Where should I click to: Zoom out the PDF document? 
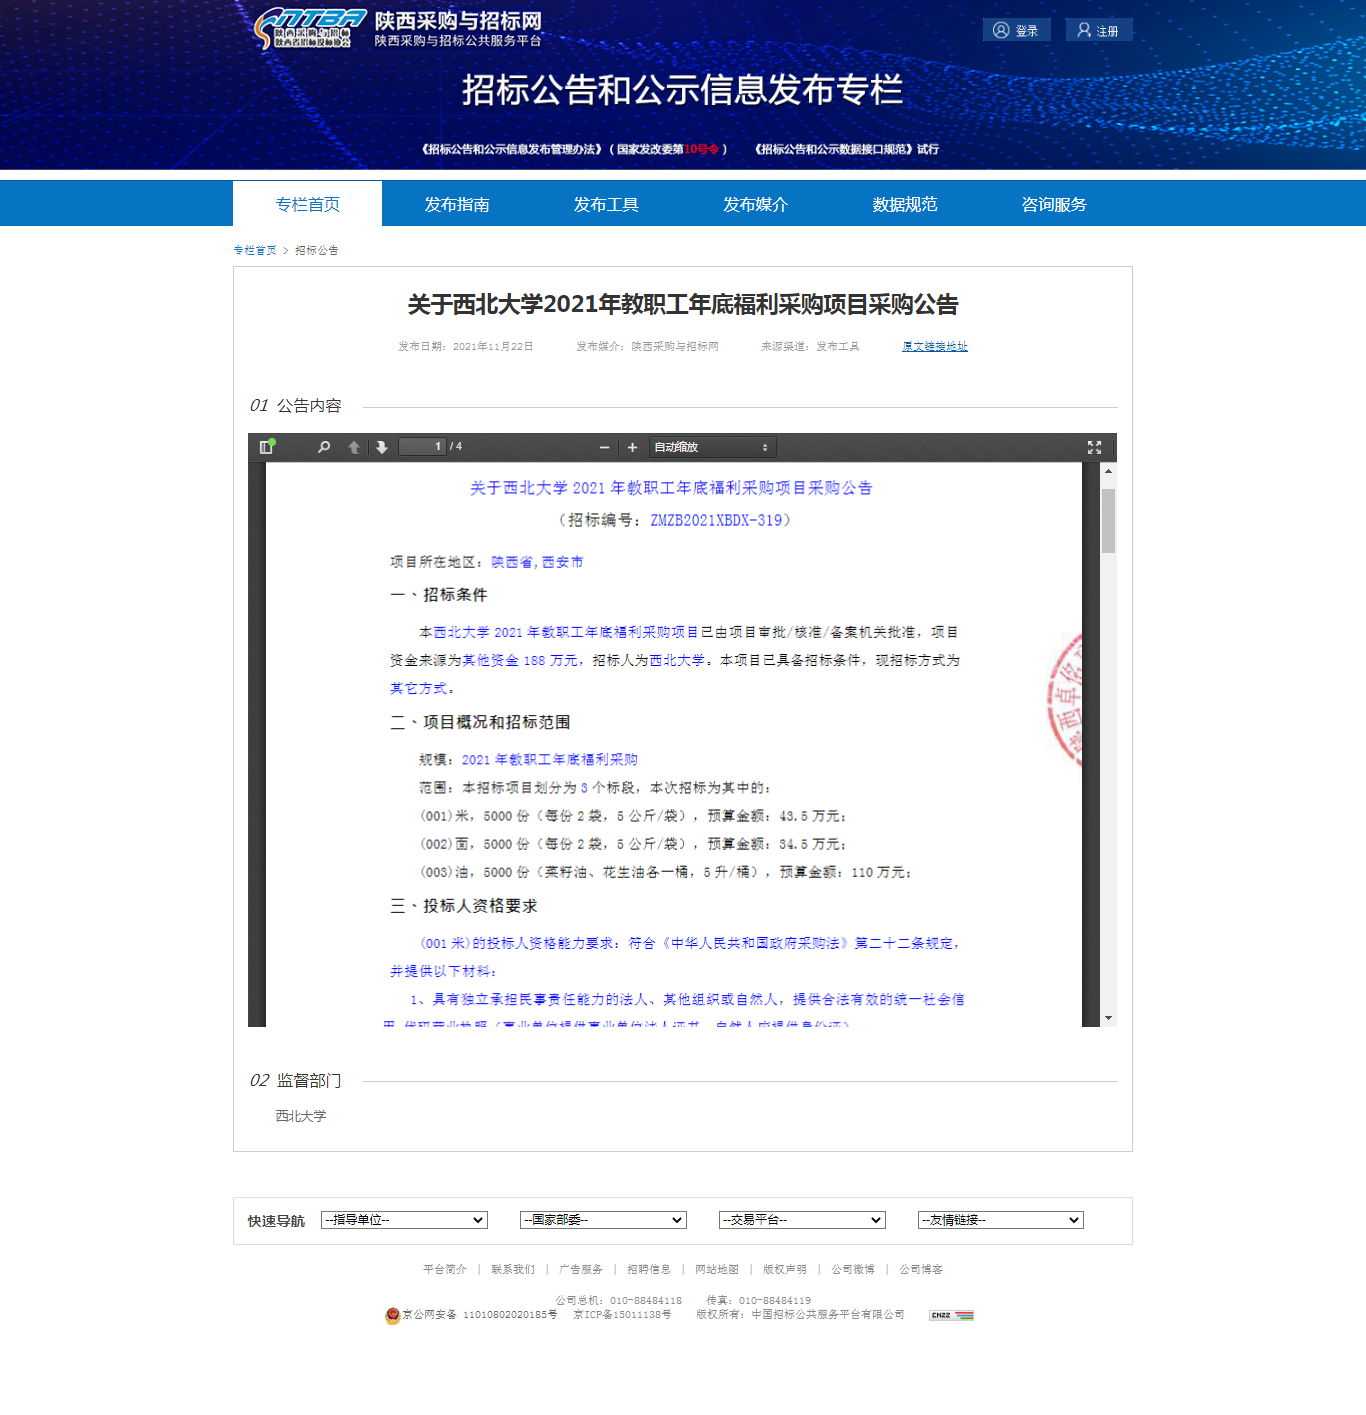point(604,447)
